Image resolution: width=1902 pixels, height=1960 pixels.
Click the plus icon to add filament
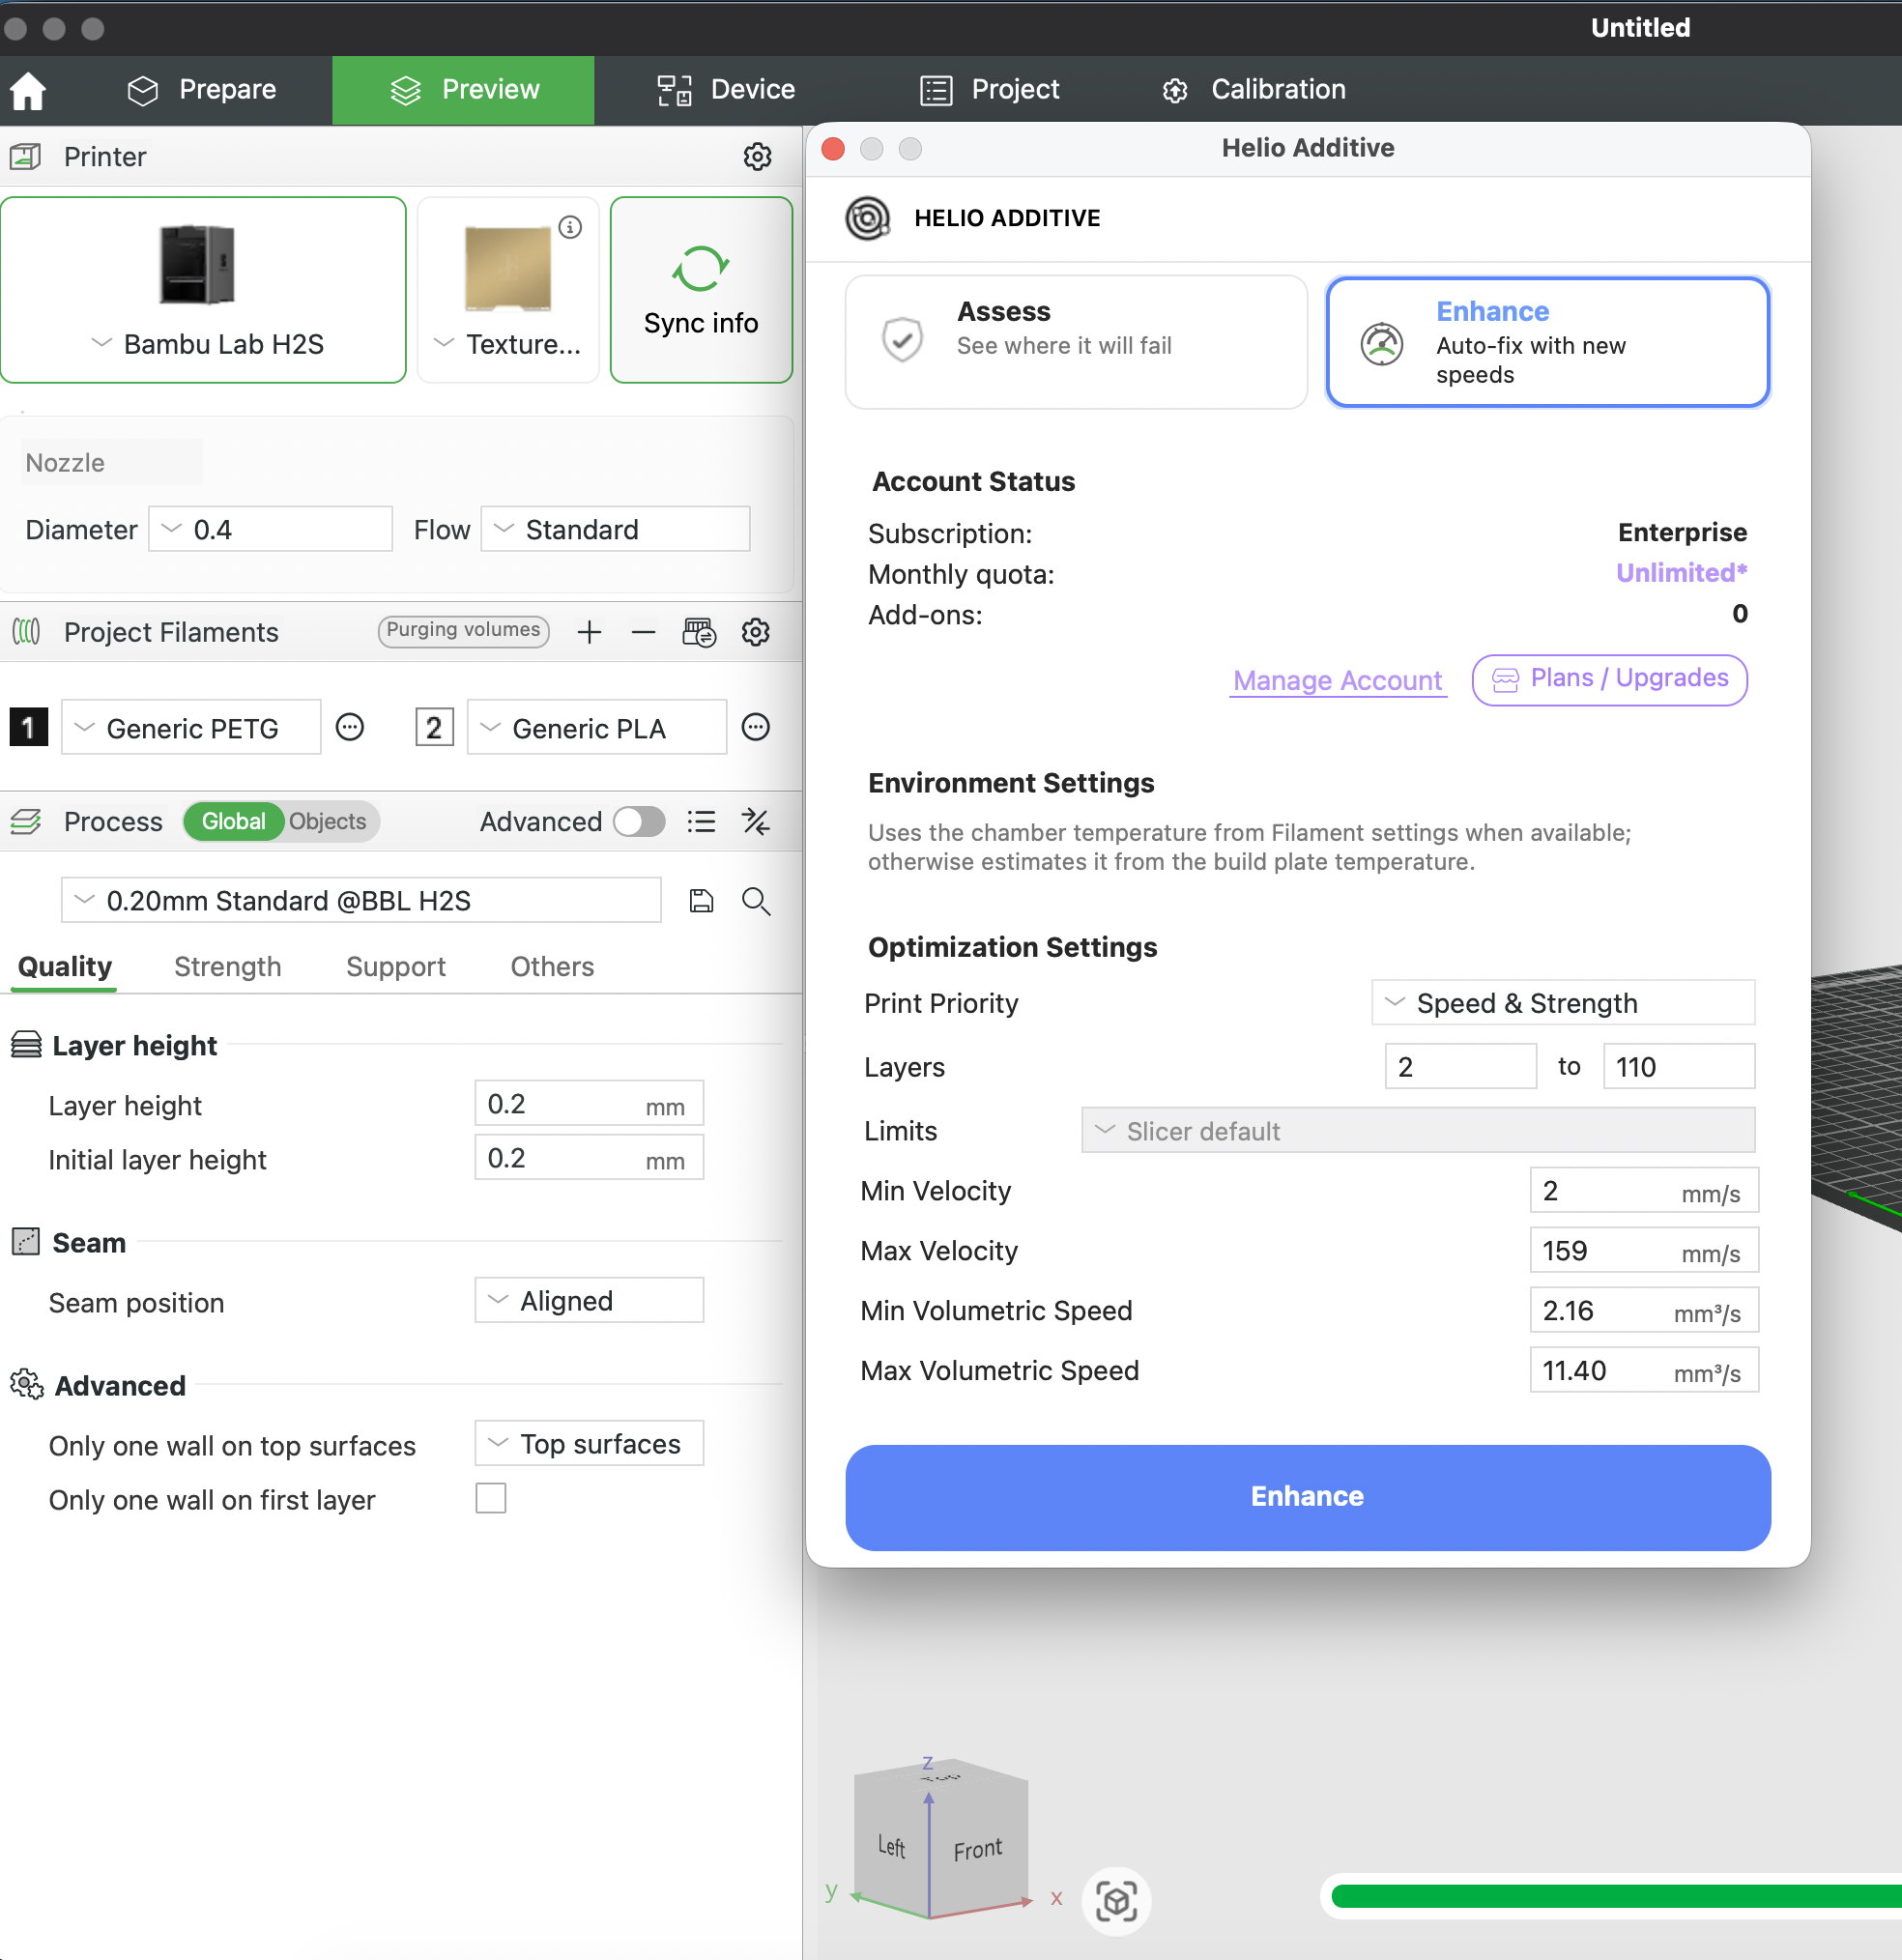(589, 632)
